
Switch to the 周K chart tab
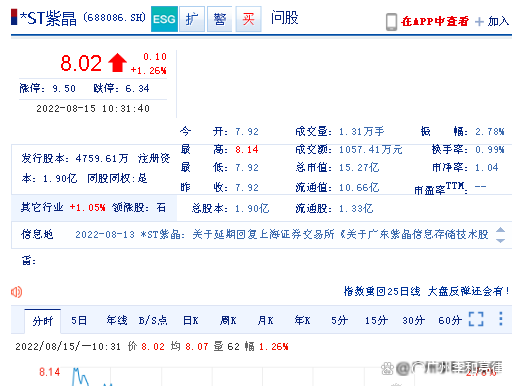tap(228, 321)
